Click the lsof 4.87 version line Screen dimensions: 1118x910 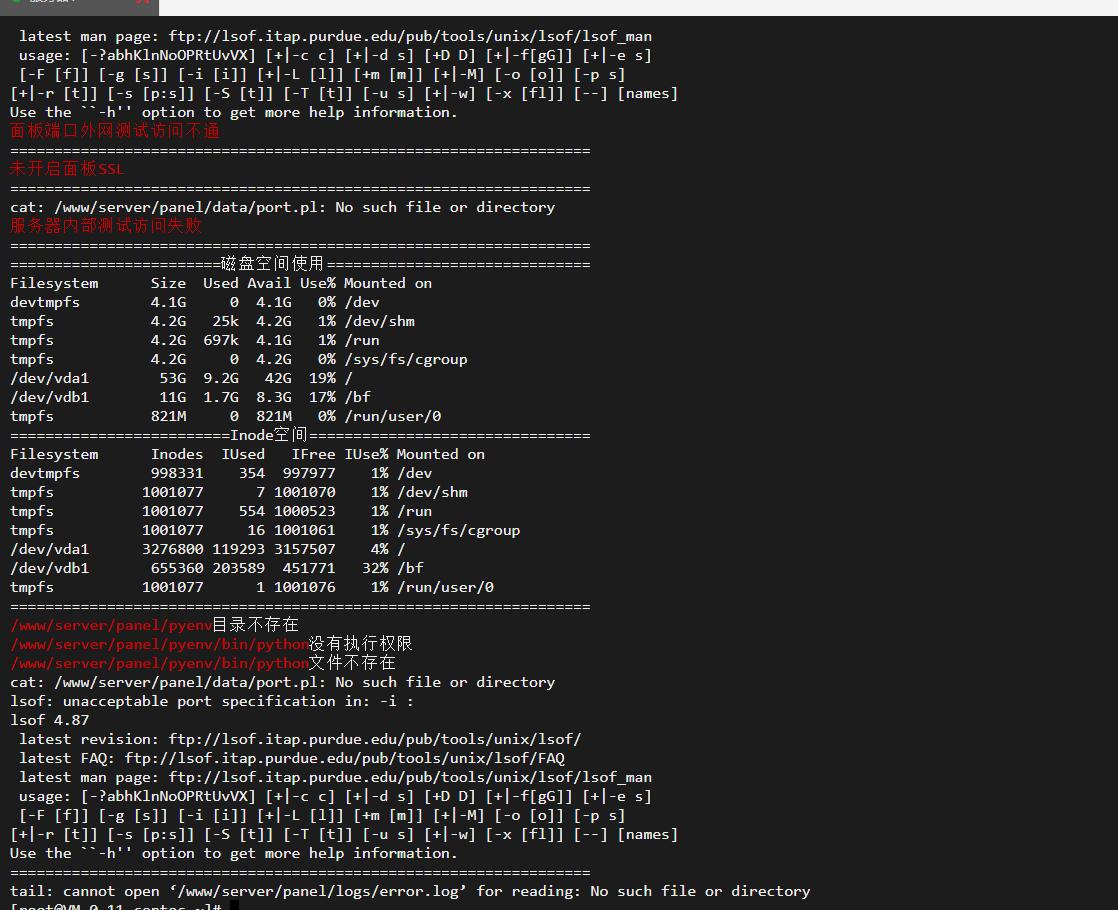(x=49, y=720)
